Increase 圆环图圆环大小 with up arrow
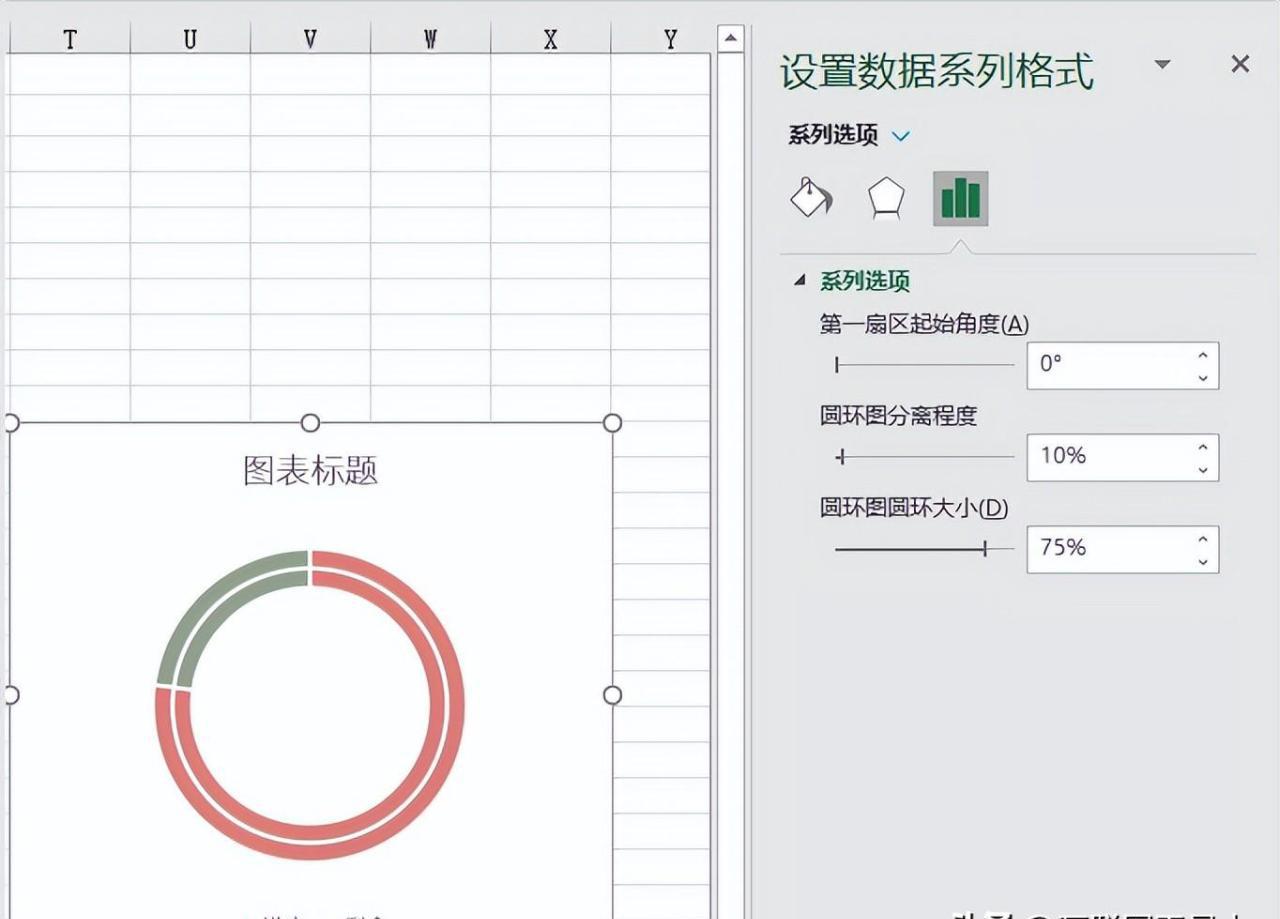 point(1203,538)
